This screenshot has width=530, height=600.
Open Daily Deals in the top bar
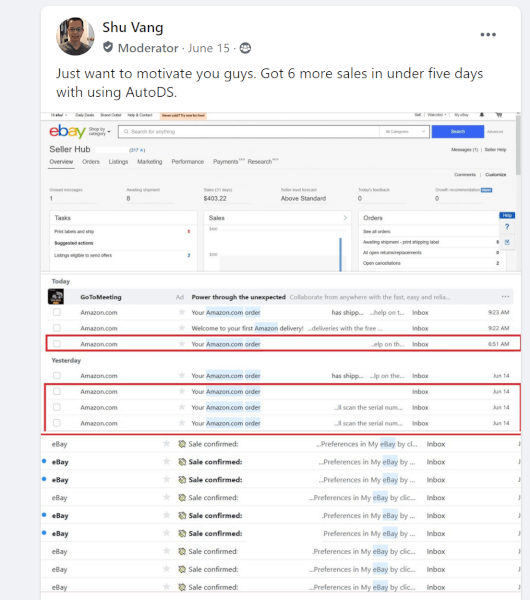tap(85, 115)
